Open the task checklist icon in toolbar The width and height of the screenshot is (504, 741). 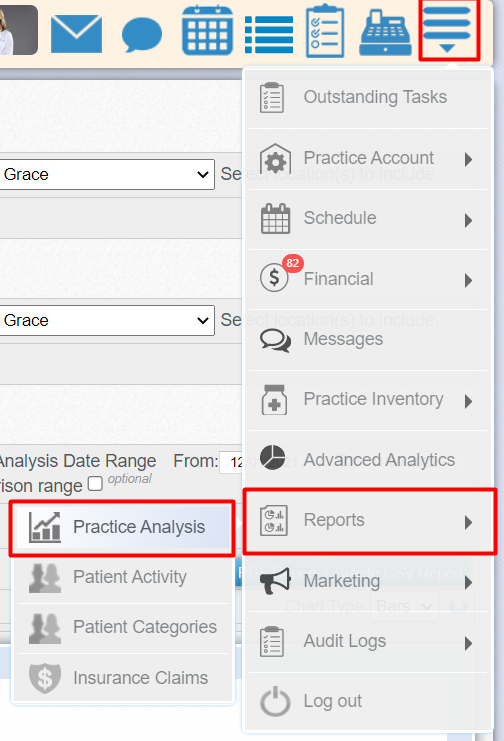pyautogui.click(x=325, y=31)
